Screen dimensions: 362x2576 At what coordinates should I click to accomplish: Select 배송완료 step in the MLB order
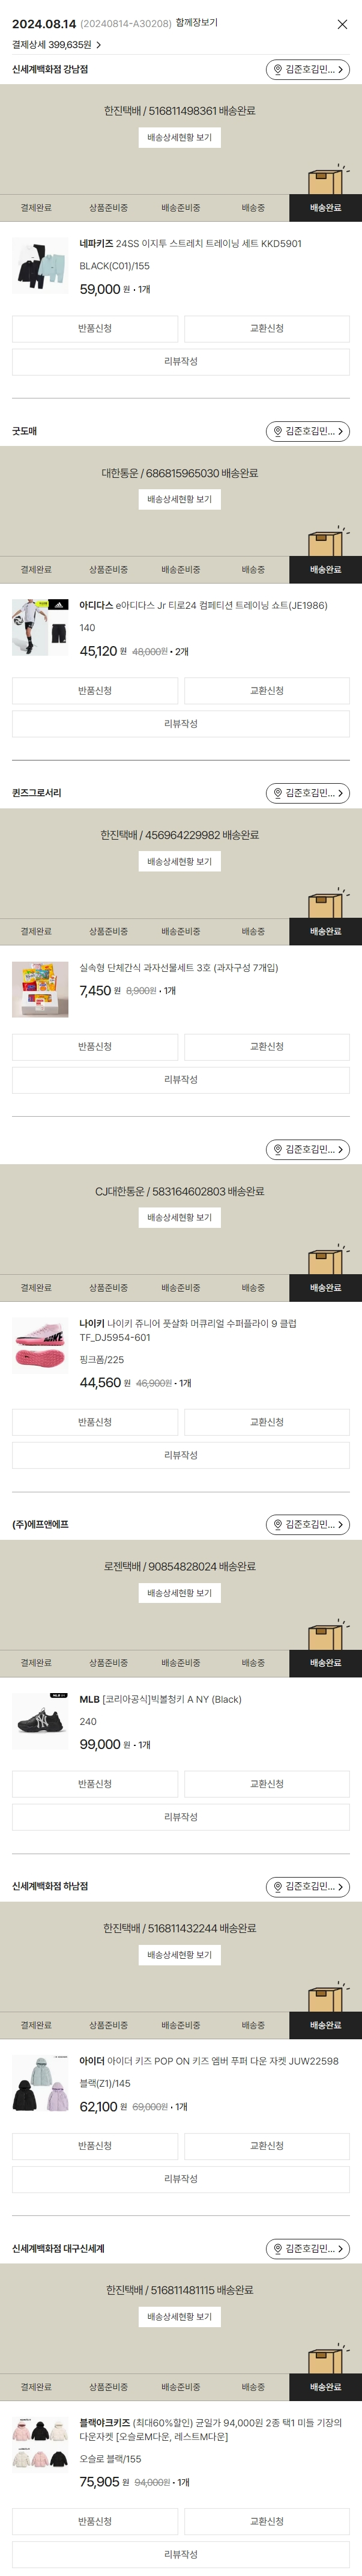[x=325, y=1663]
